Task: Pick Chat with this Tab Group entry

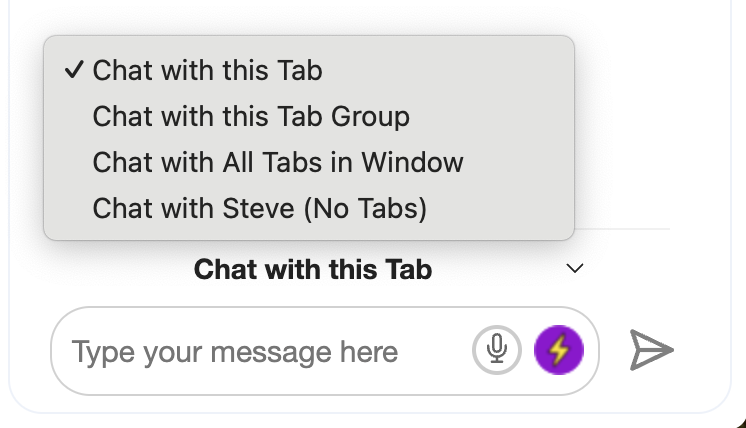Action: point(251,116)
